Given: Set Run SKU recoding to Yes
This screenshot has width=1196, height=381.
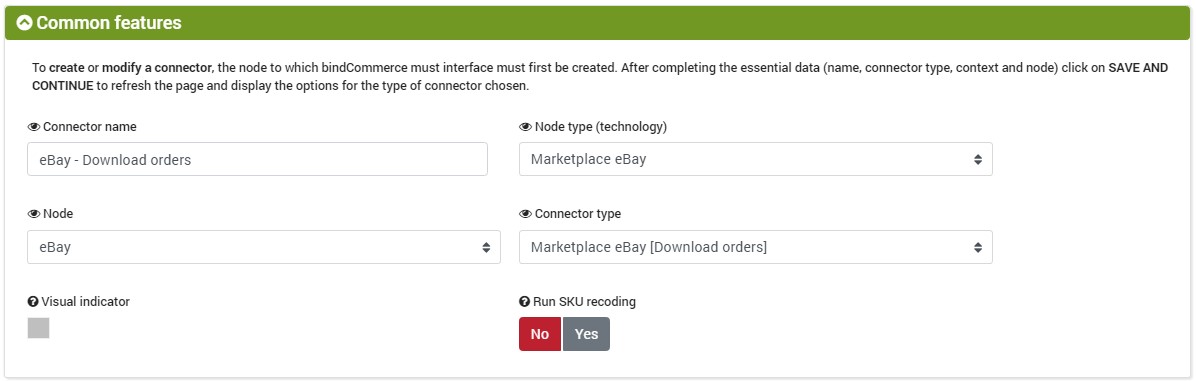Looking at the screenshot, I should pyautogui.click(x=587, y=334).
